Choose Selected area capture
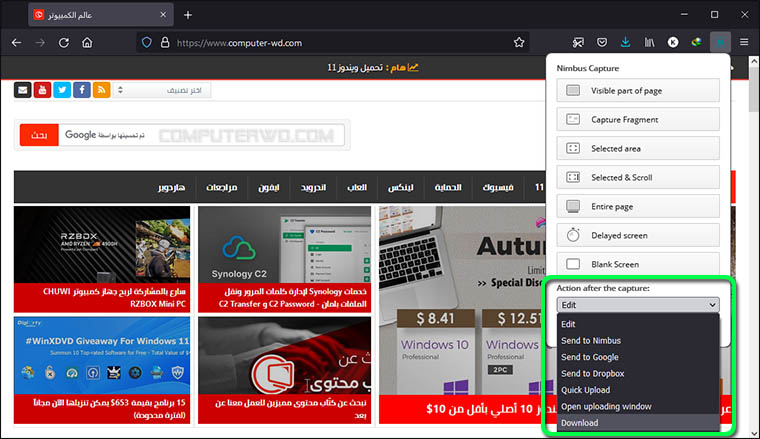This screenshot has height=439, width=760. click(x=638, y=148)
